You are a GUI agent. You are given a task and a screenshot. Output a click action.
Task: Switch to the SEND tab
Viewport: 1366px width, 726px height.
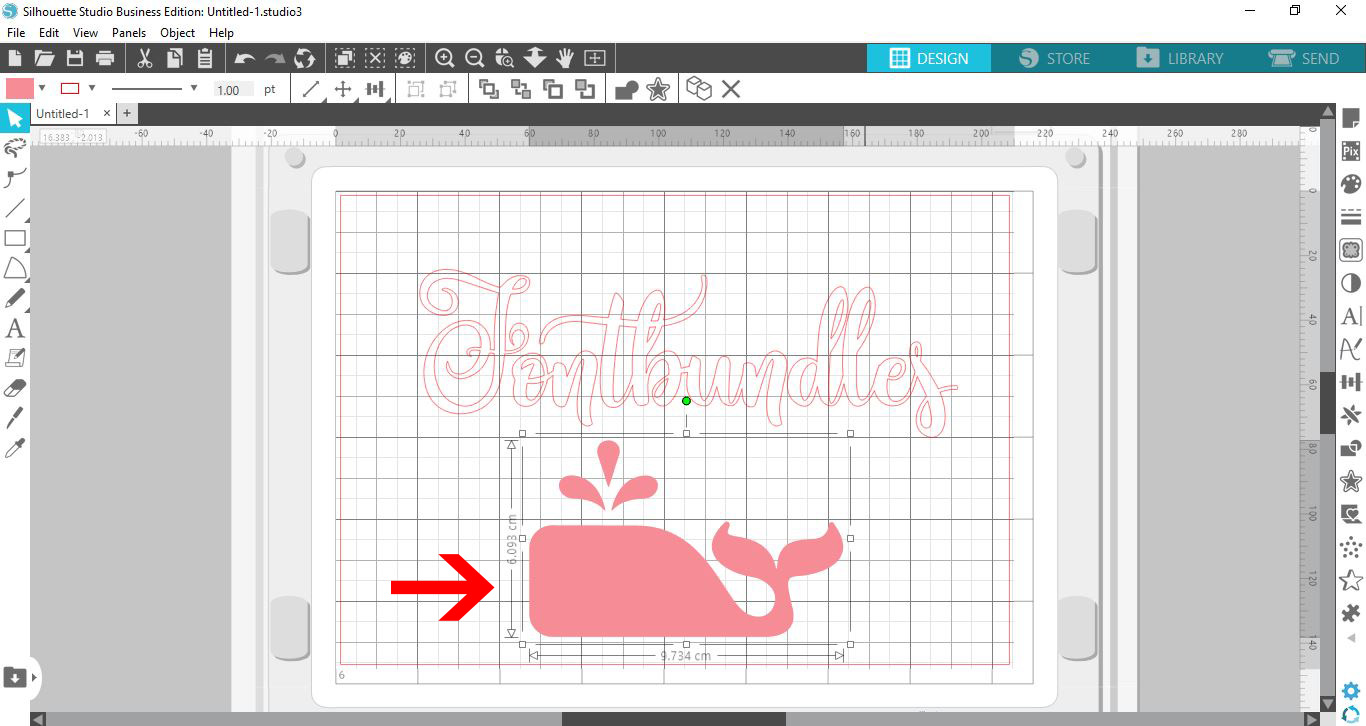[1304, 58]
